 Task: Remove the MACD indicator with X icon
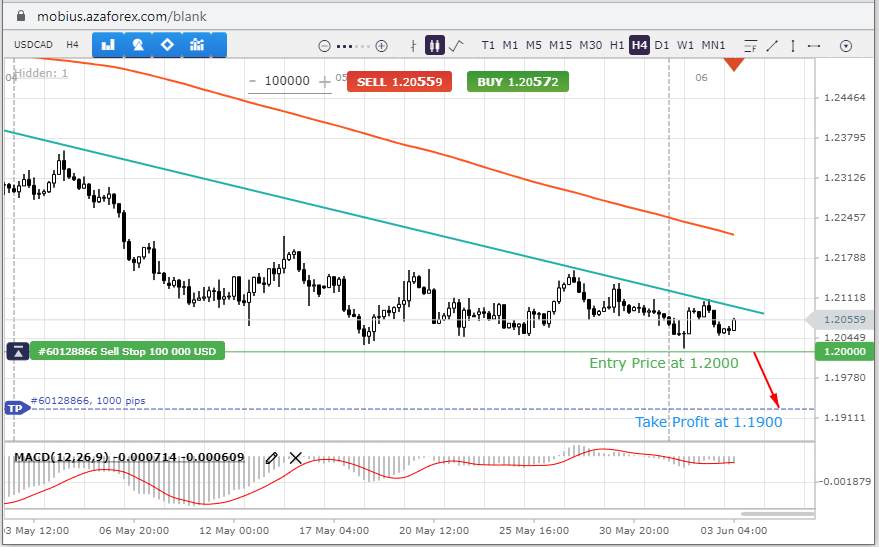(x=295, y=458)
